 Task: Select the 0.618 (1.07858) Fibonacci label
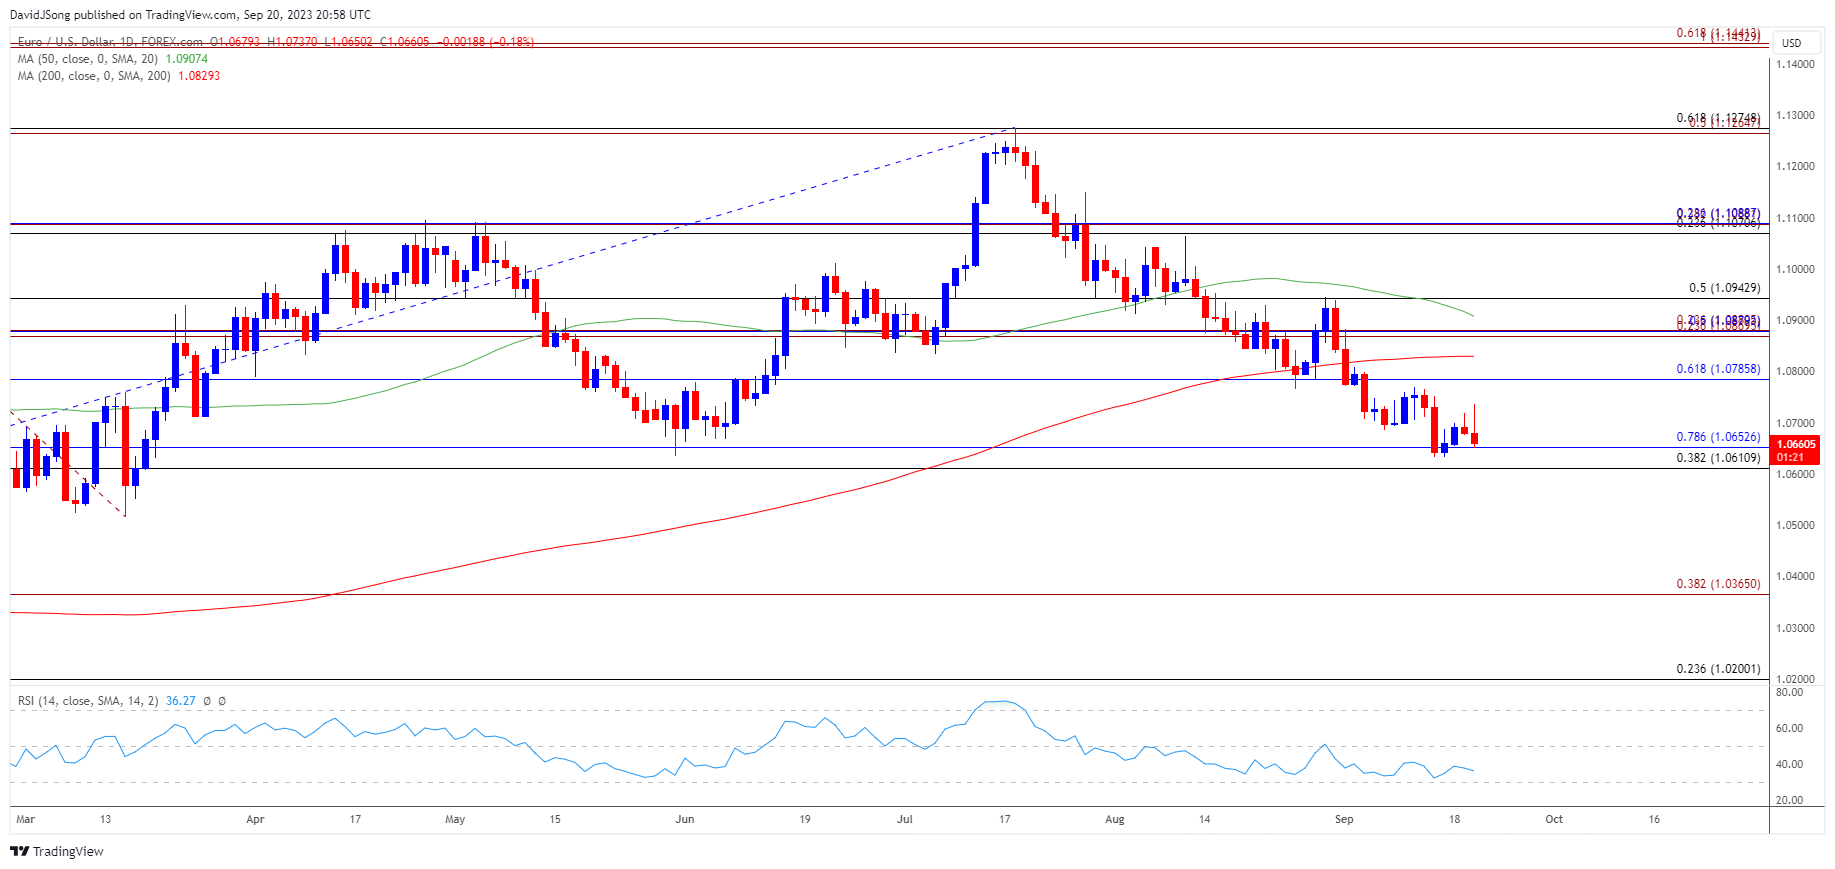point(1718,369)
